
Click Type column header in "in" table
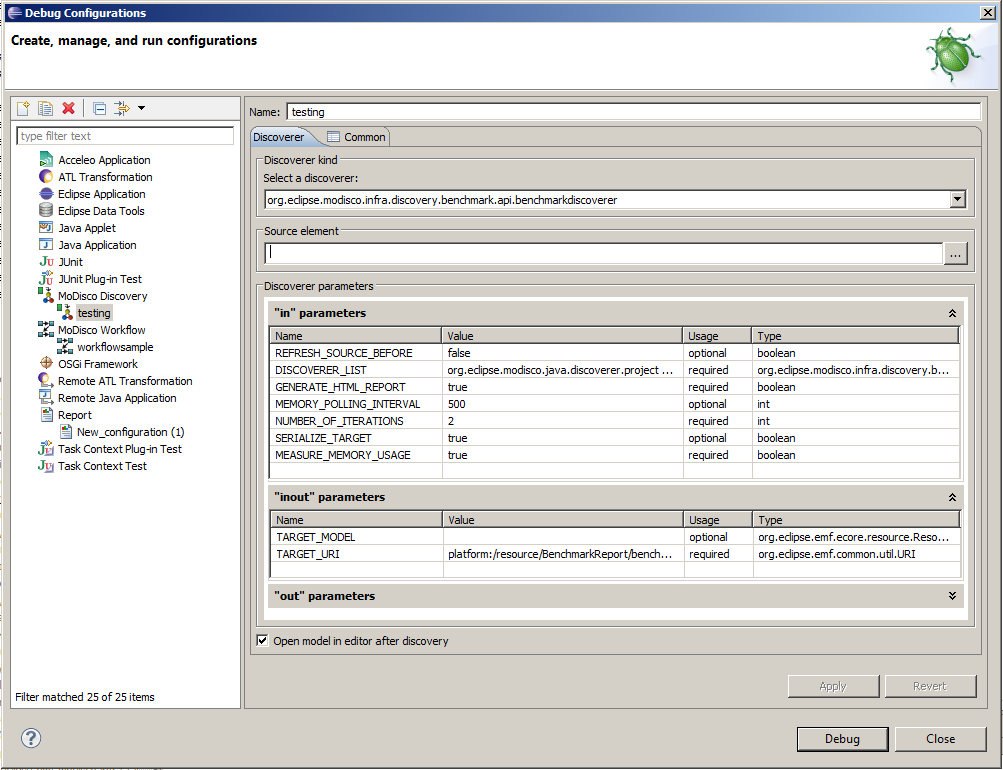(x=855, y=336)
